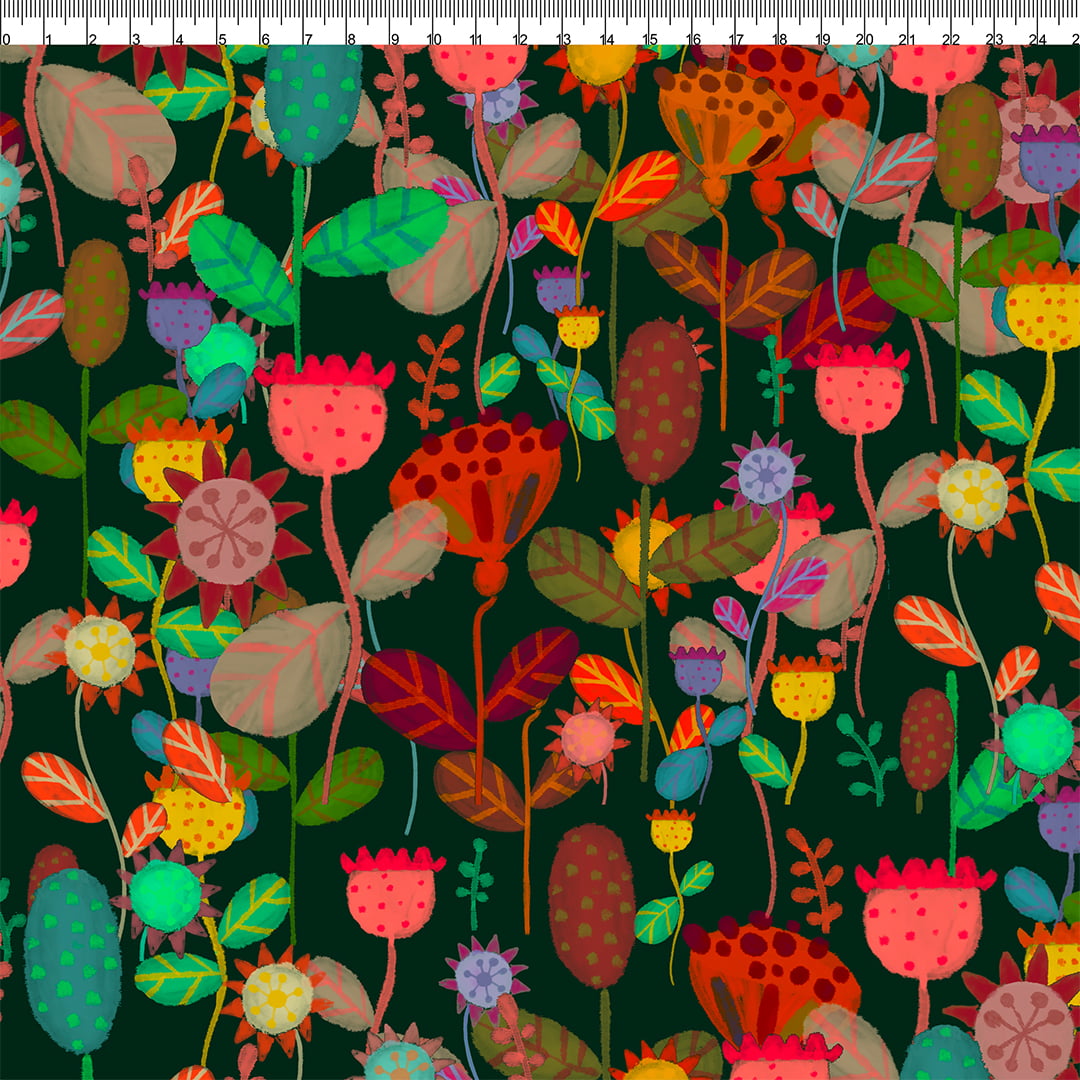Click the 12 mark on the ruler
Viewport: 1080px width, 1080px height.
point(520,39)
